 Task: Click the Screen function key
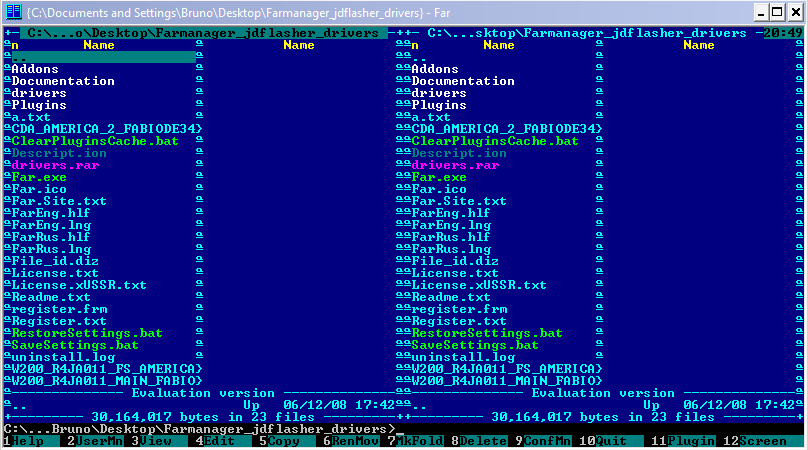[x=764, y=440]
